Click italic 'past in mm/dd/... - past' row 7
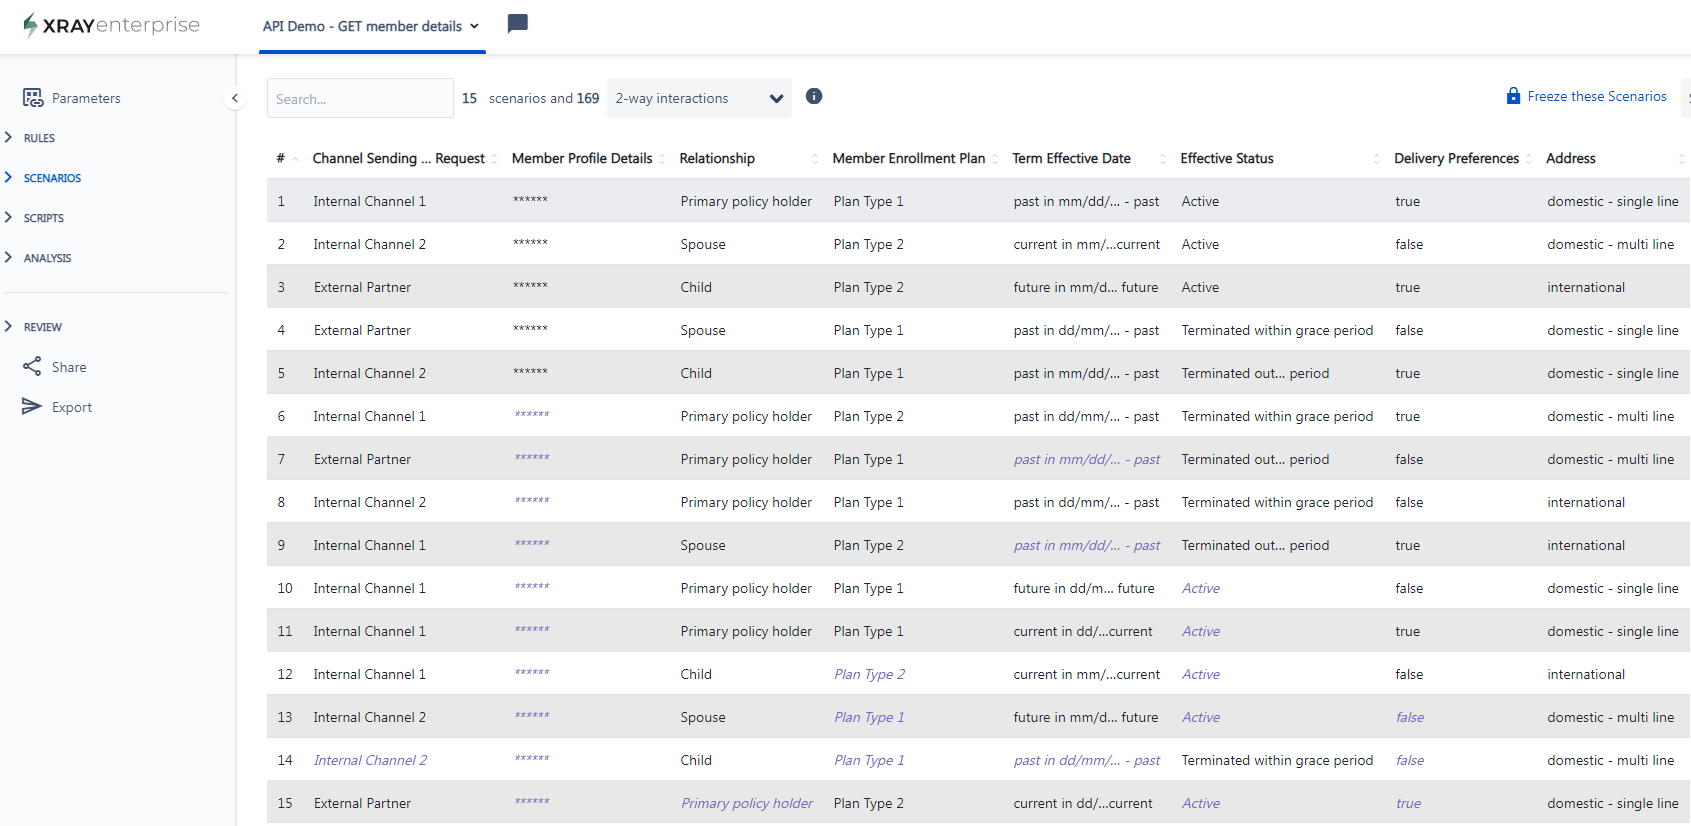1691x826 pixels. [x=1087, y=459]
